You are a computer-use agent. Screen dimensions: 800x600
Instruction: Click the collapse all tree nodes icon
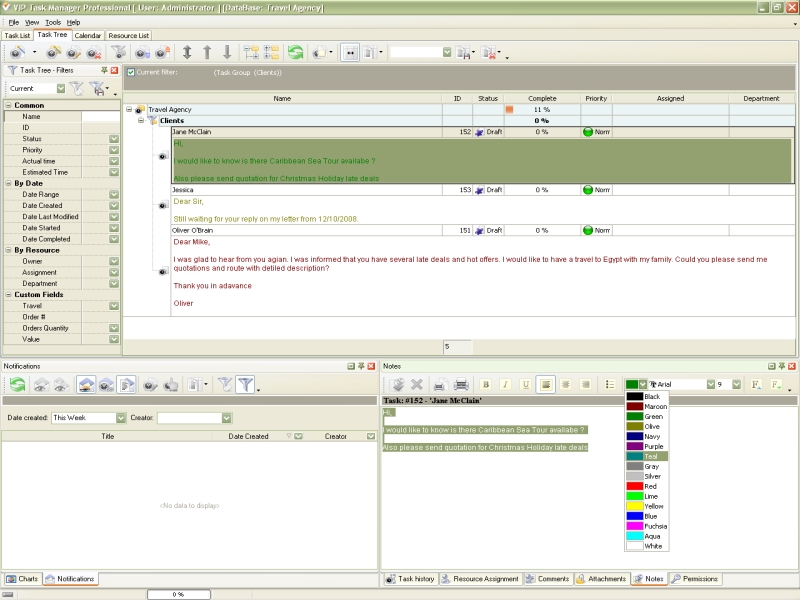pos(271,52)
